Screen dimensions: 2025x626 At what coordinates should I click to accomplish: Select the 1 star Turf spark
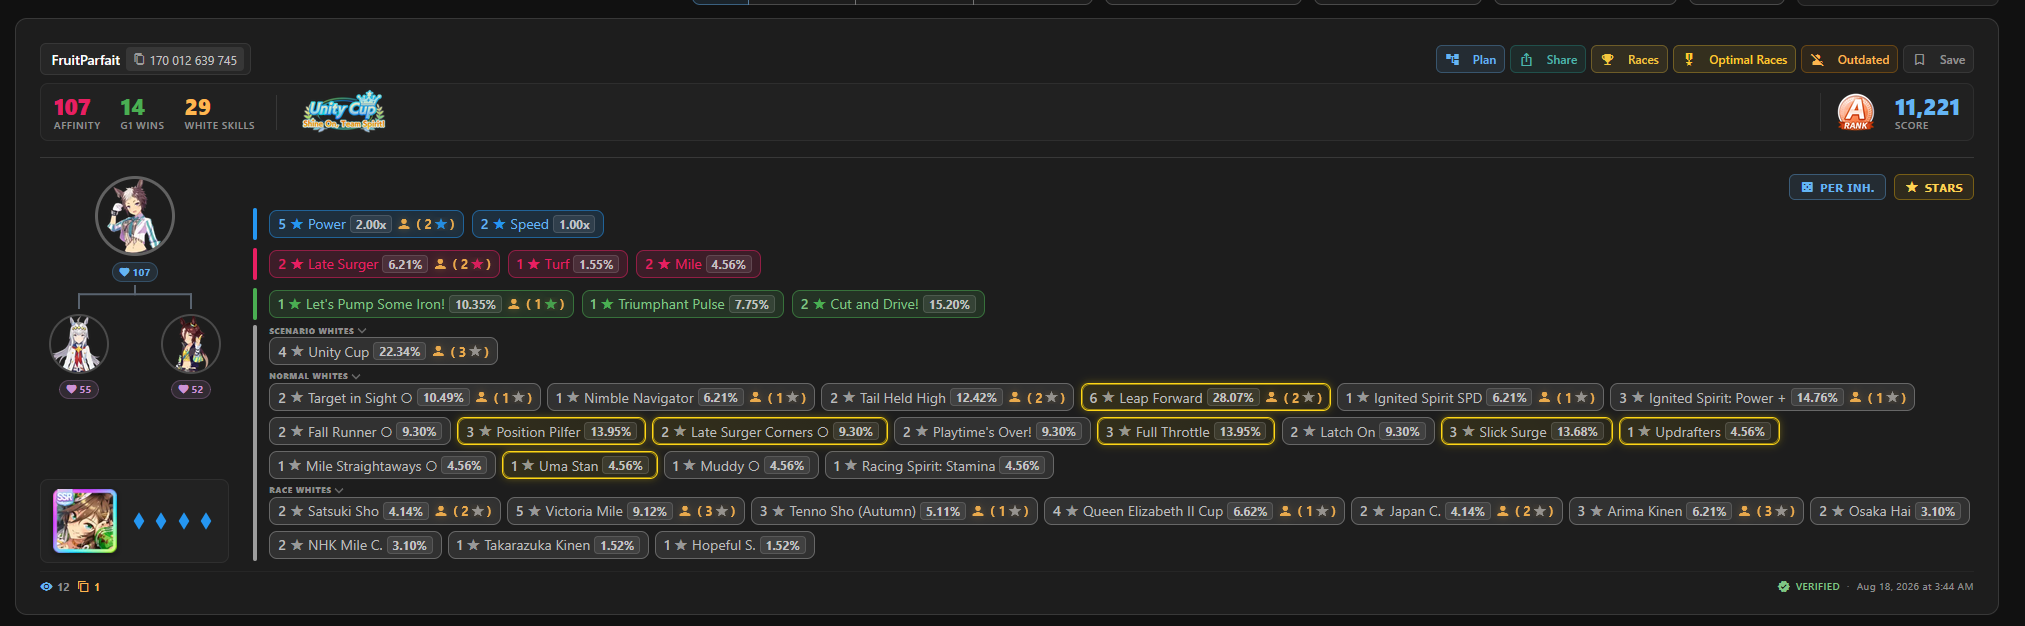tap(567, 264)
